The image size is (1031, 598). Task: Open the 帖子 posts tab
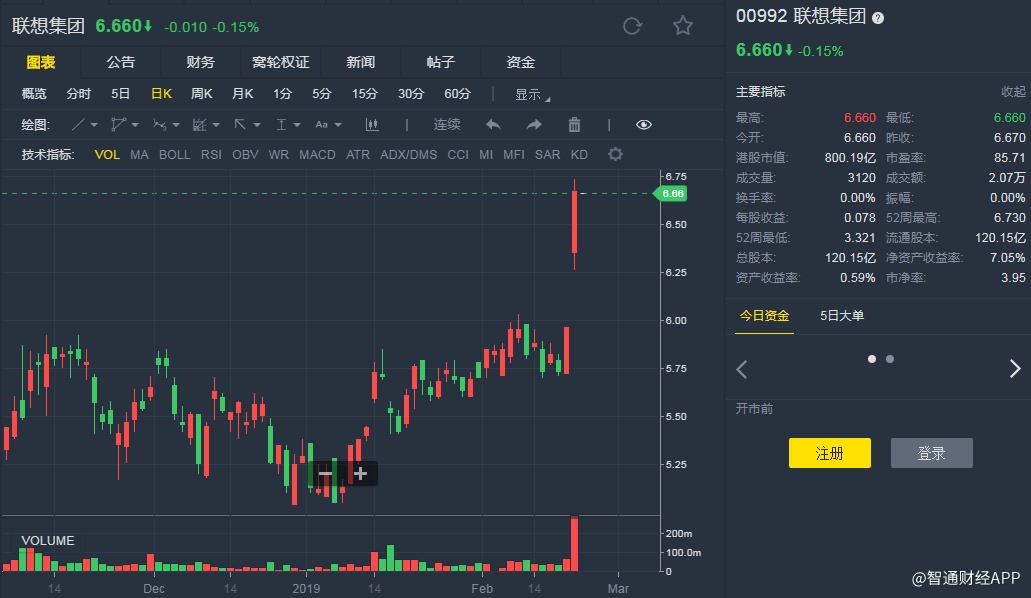pyautogui.click(x=441, y=62)
